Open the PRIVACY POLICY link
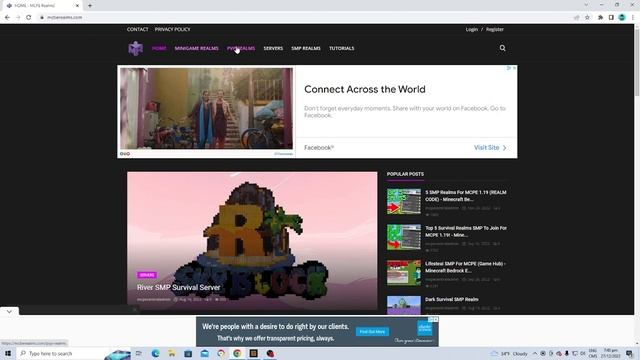 (172, 29)
